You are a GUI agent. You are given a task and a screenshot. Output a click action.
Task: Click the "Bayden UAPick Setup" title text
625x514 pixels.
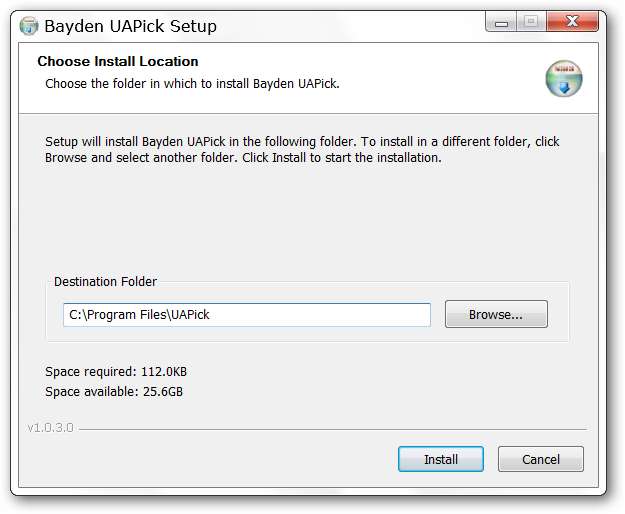tap(130, 26)
